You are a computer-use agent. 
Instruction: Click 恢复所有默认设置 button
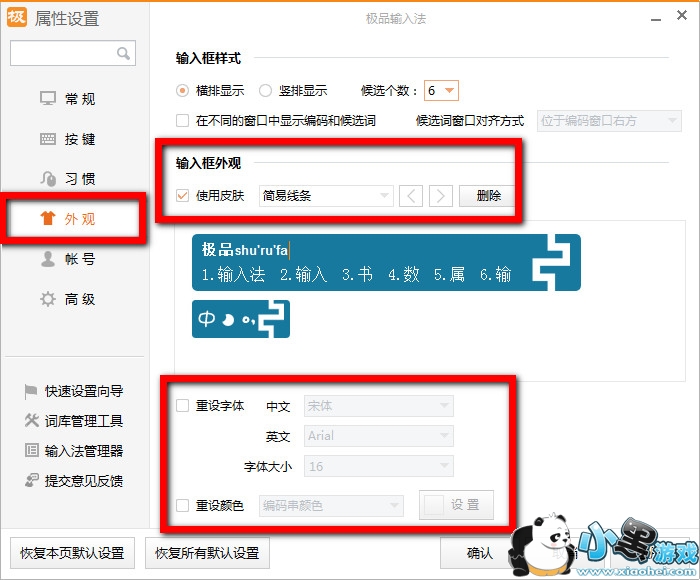coord(207,553)
